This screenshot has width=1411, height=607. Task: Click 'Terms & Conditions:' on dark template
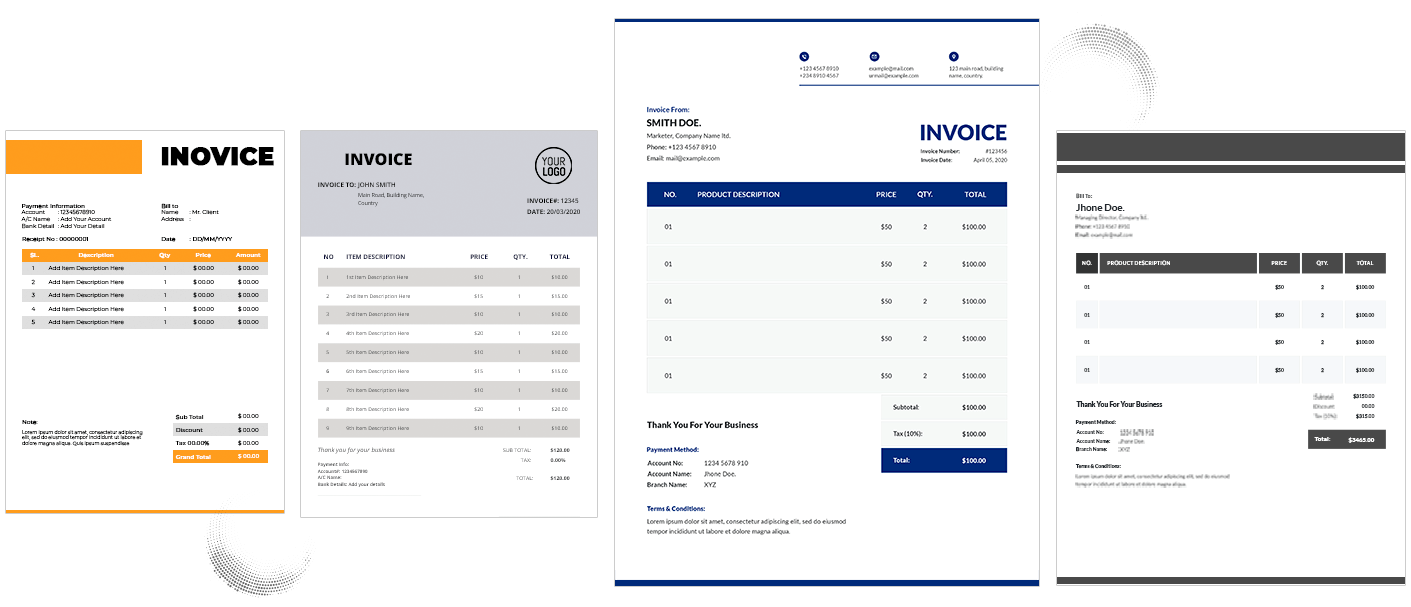coord(1098,466)
